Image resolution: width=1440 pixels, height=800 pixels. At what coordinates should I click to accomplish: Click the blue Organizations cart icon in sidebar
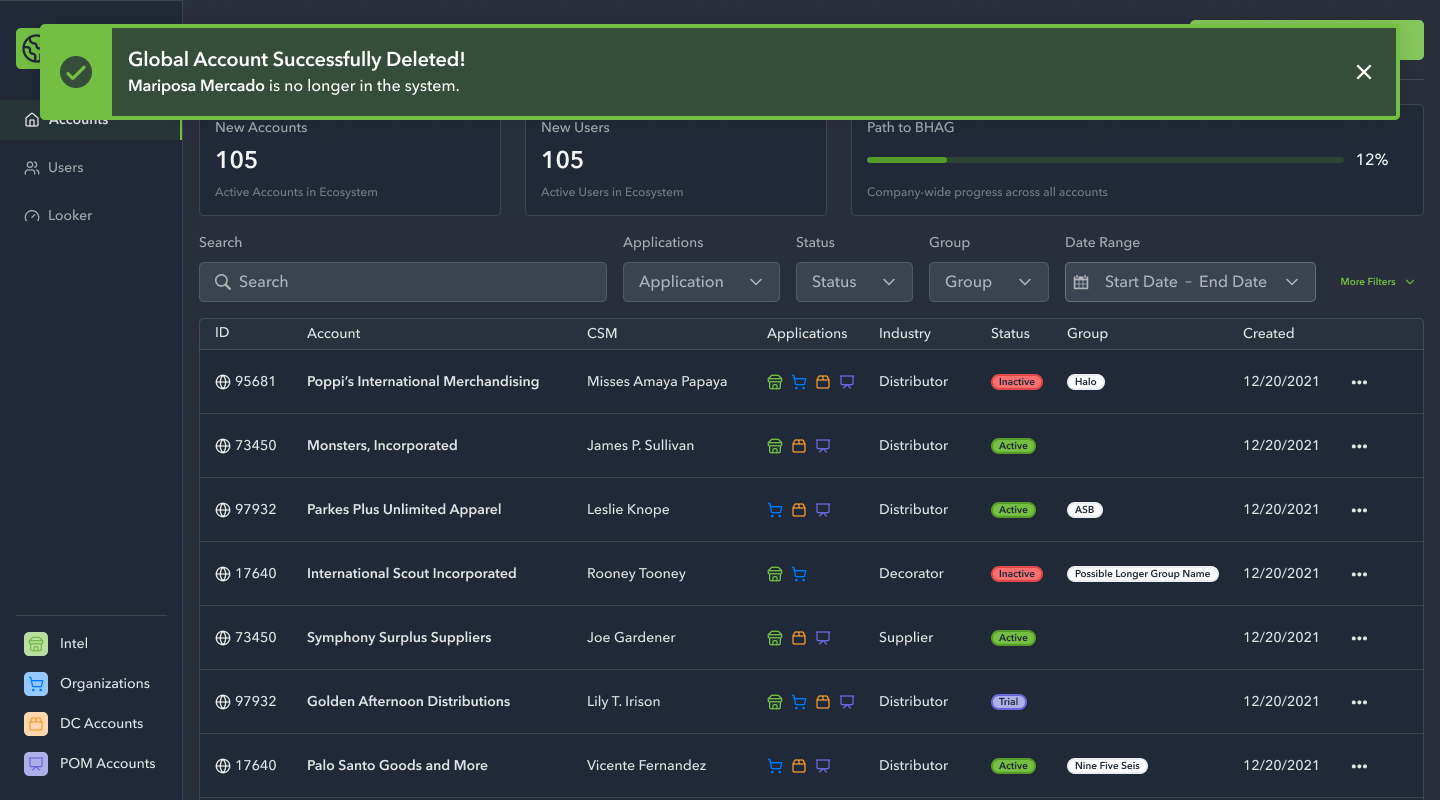(x=36, y=684)
